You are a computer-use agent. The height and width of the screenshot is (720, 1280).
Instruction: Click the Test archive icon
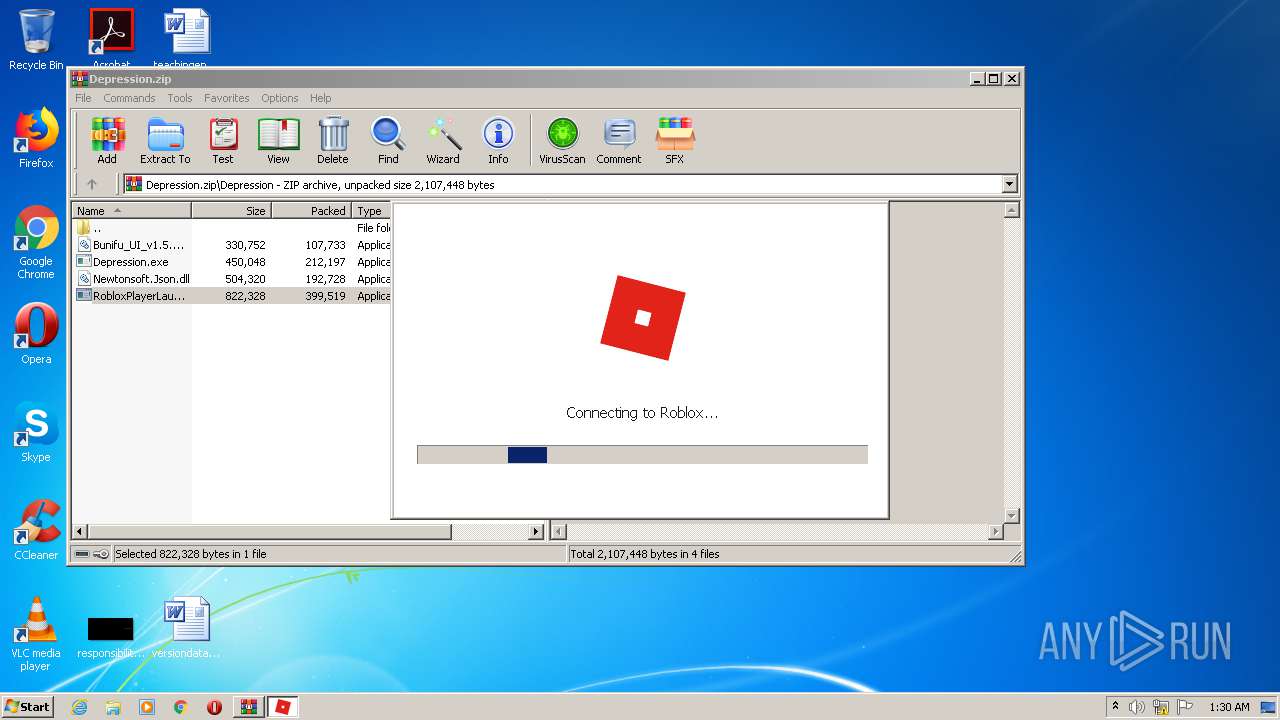tap(223, 140)
